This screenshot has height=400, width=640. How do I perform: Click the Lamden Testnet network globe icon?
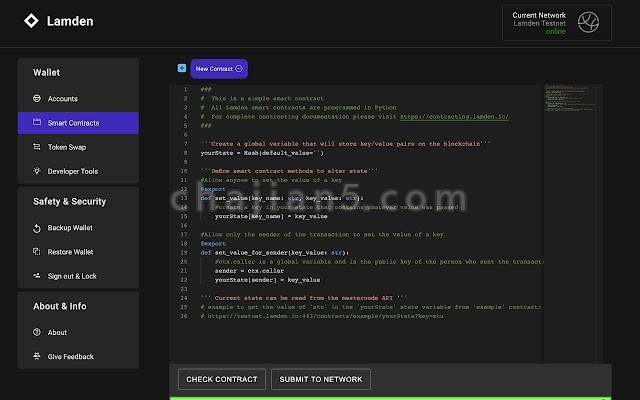(x=588, y=22)
